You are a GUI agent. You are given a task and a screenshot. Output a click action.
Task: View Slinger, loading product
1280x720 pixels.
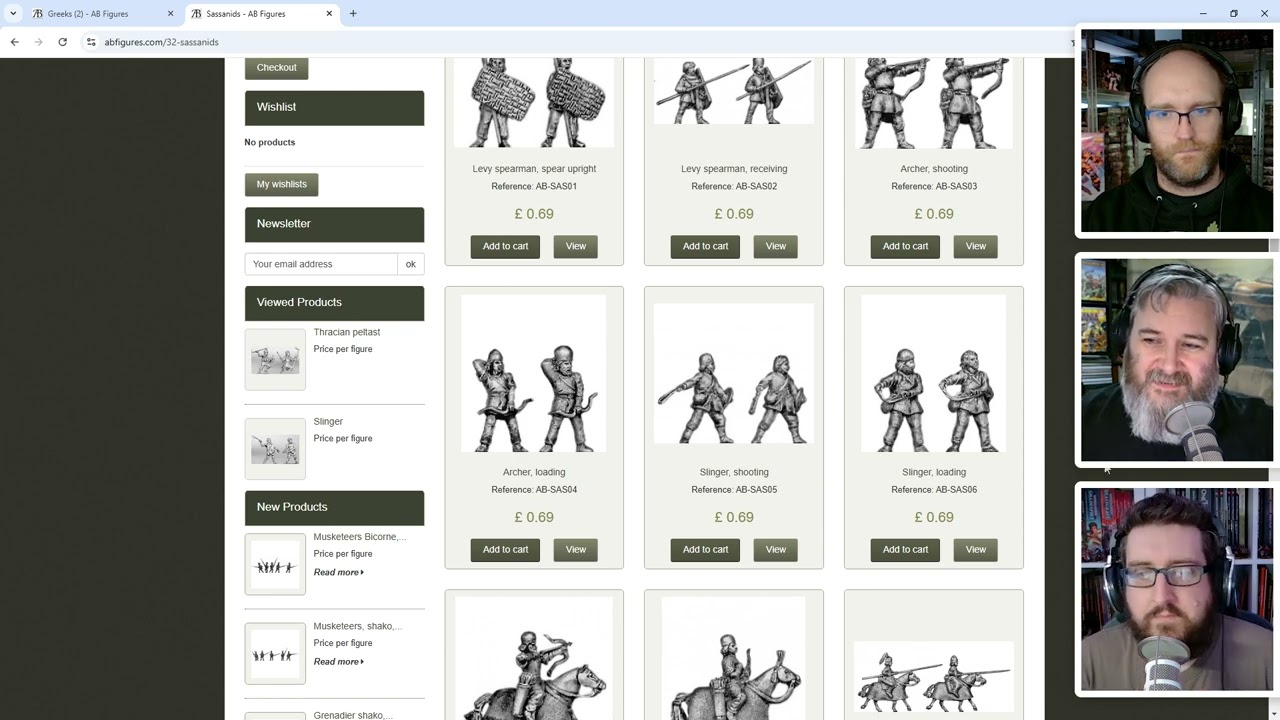[976, 549]
